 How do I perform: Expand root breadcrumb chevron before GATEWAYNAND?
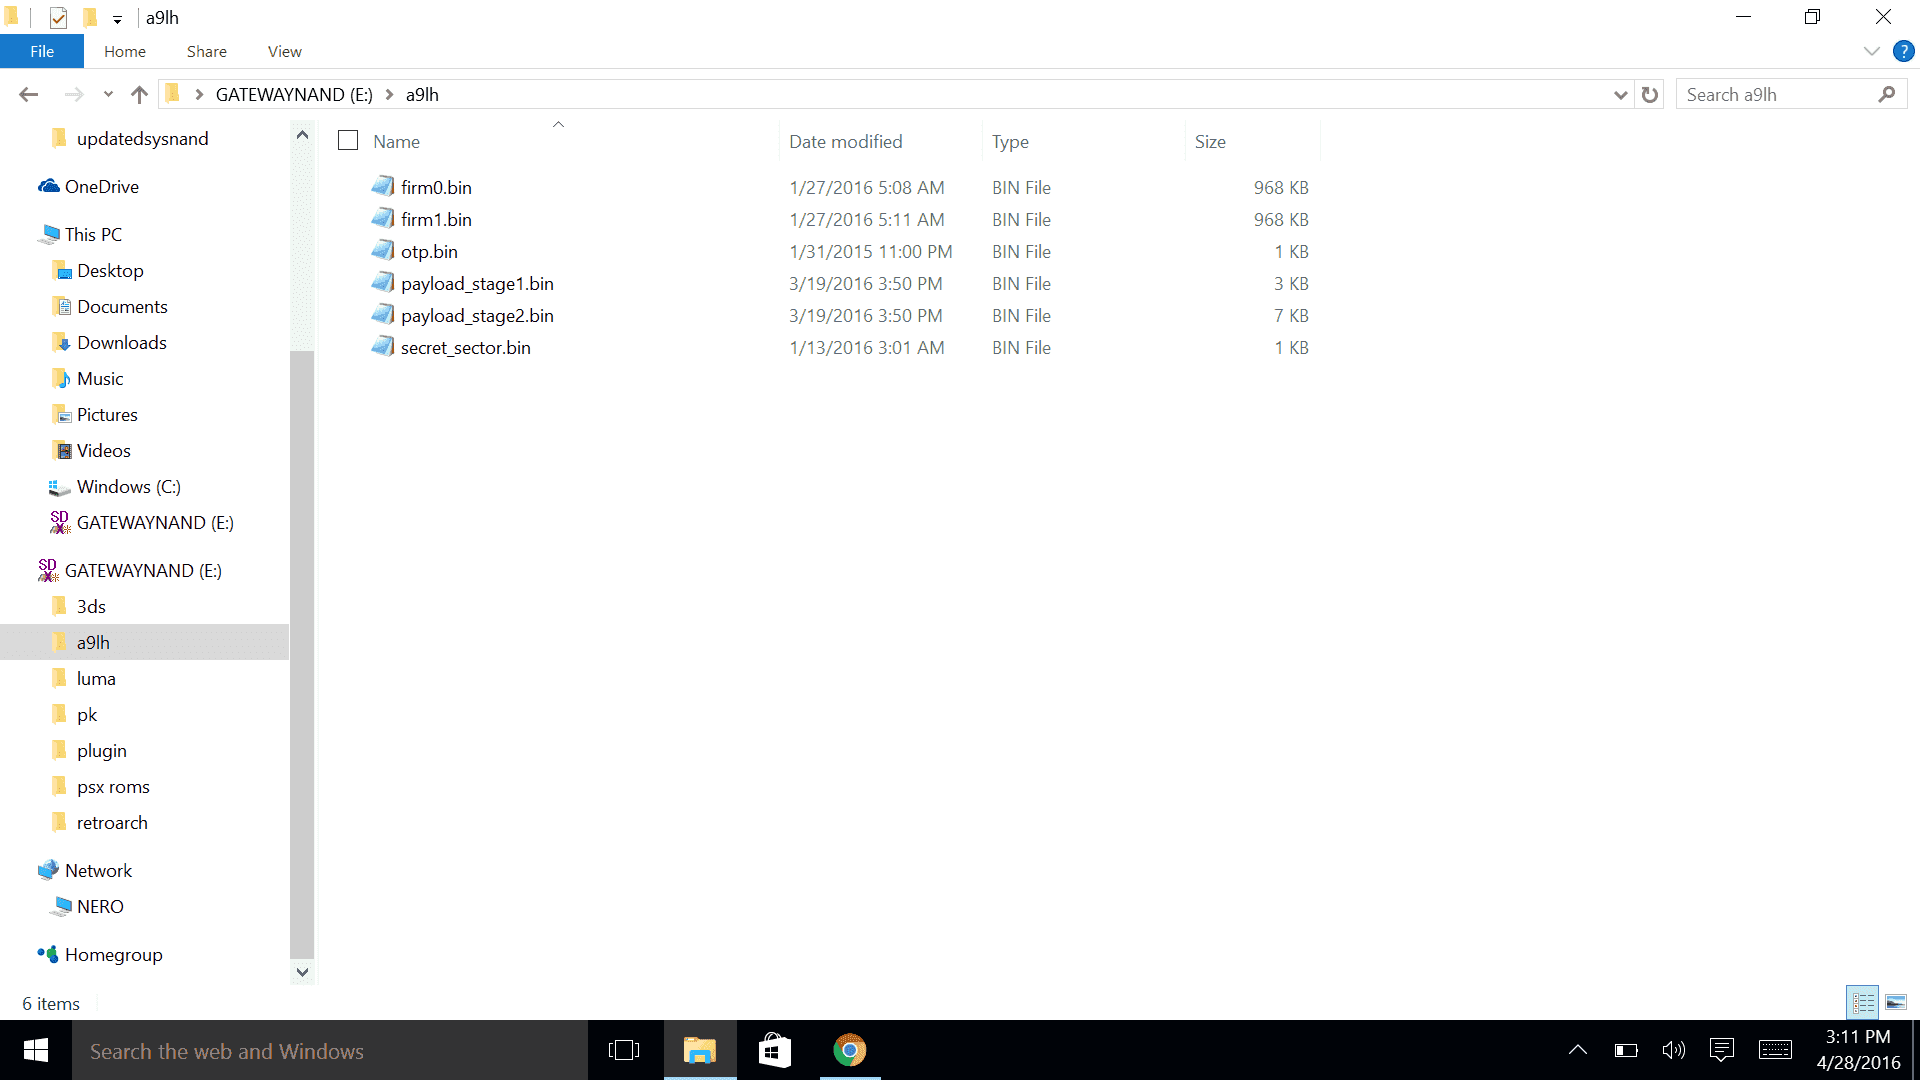tap(199, 94)
